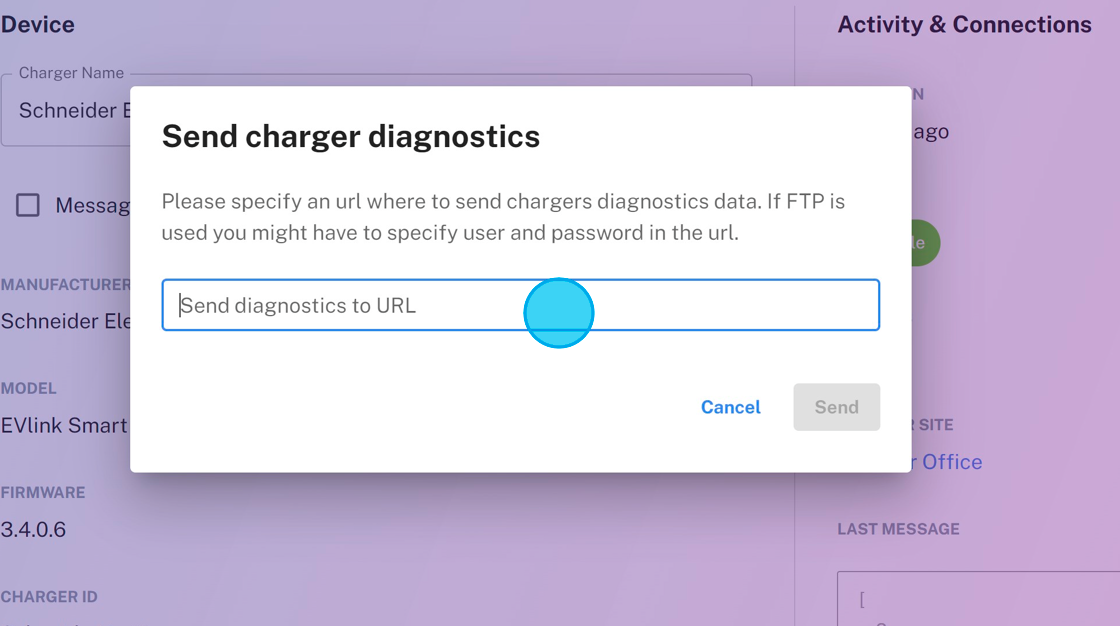The image size is (1120, 626).
Task: Click the greyed-out Send button
Action: [836, 407]
